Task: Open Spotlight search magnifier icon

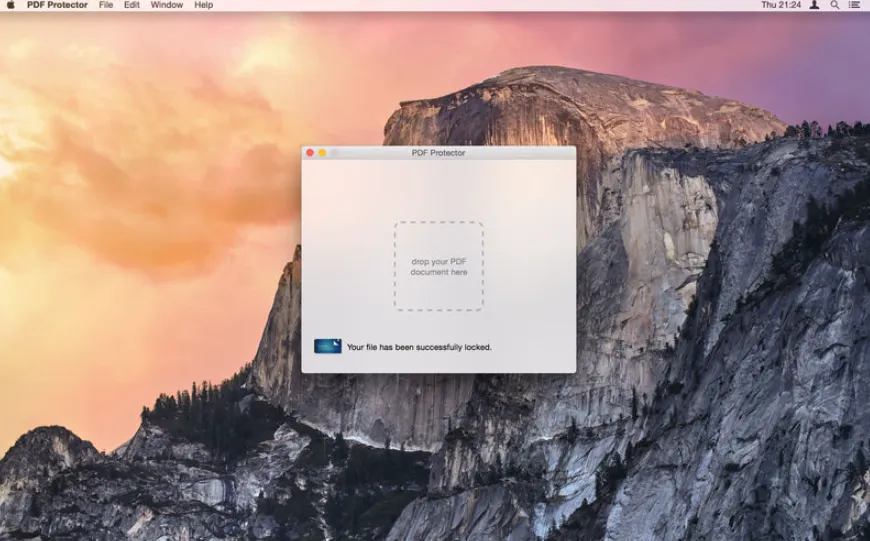Action: (x=834, y=5)
